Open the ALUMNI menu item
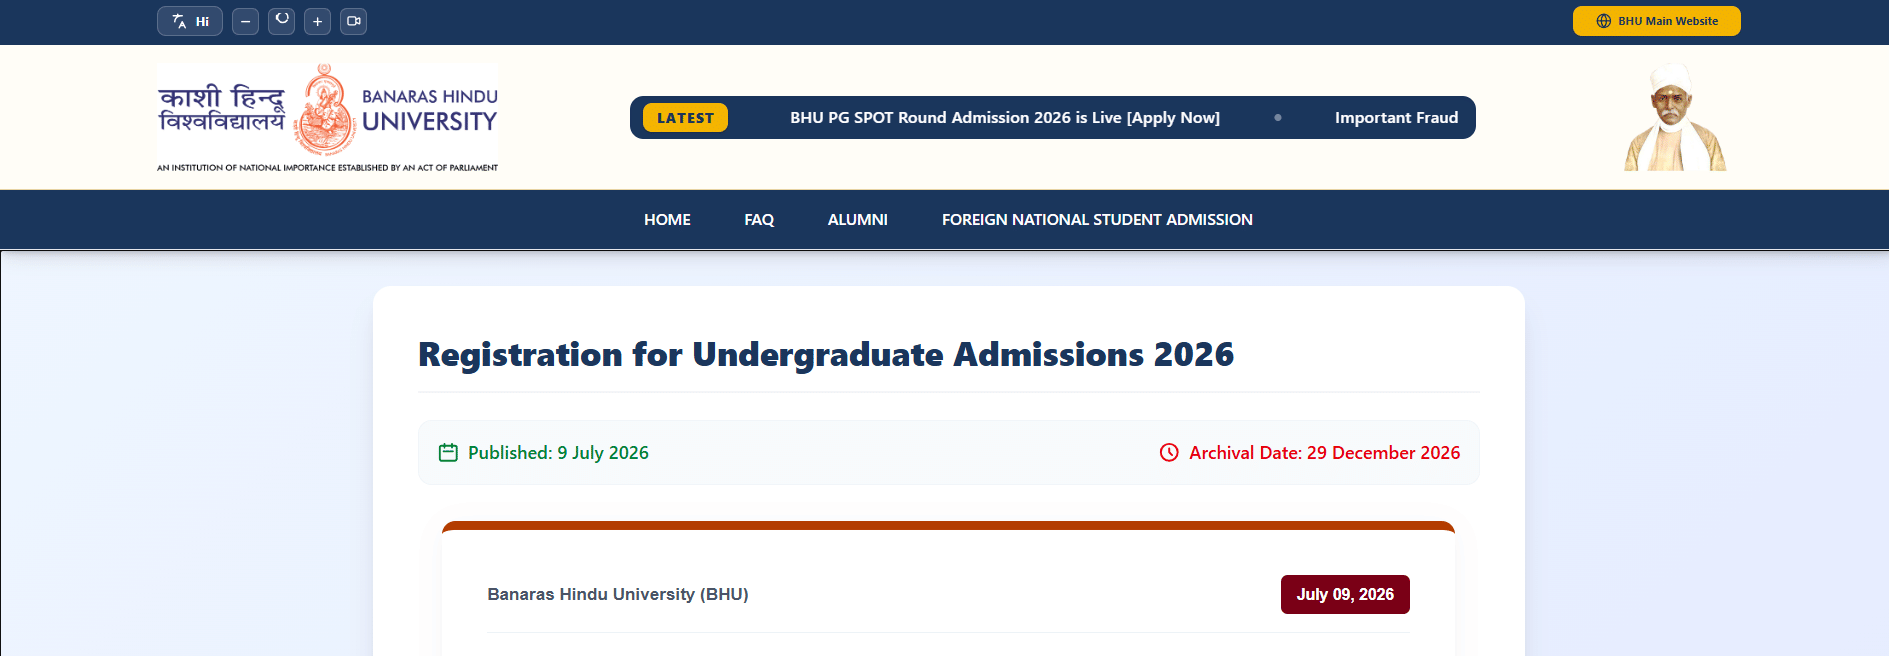The image size is (1889, 656). [x=857, y=220]
